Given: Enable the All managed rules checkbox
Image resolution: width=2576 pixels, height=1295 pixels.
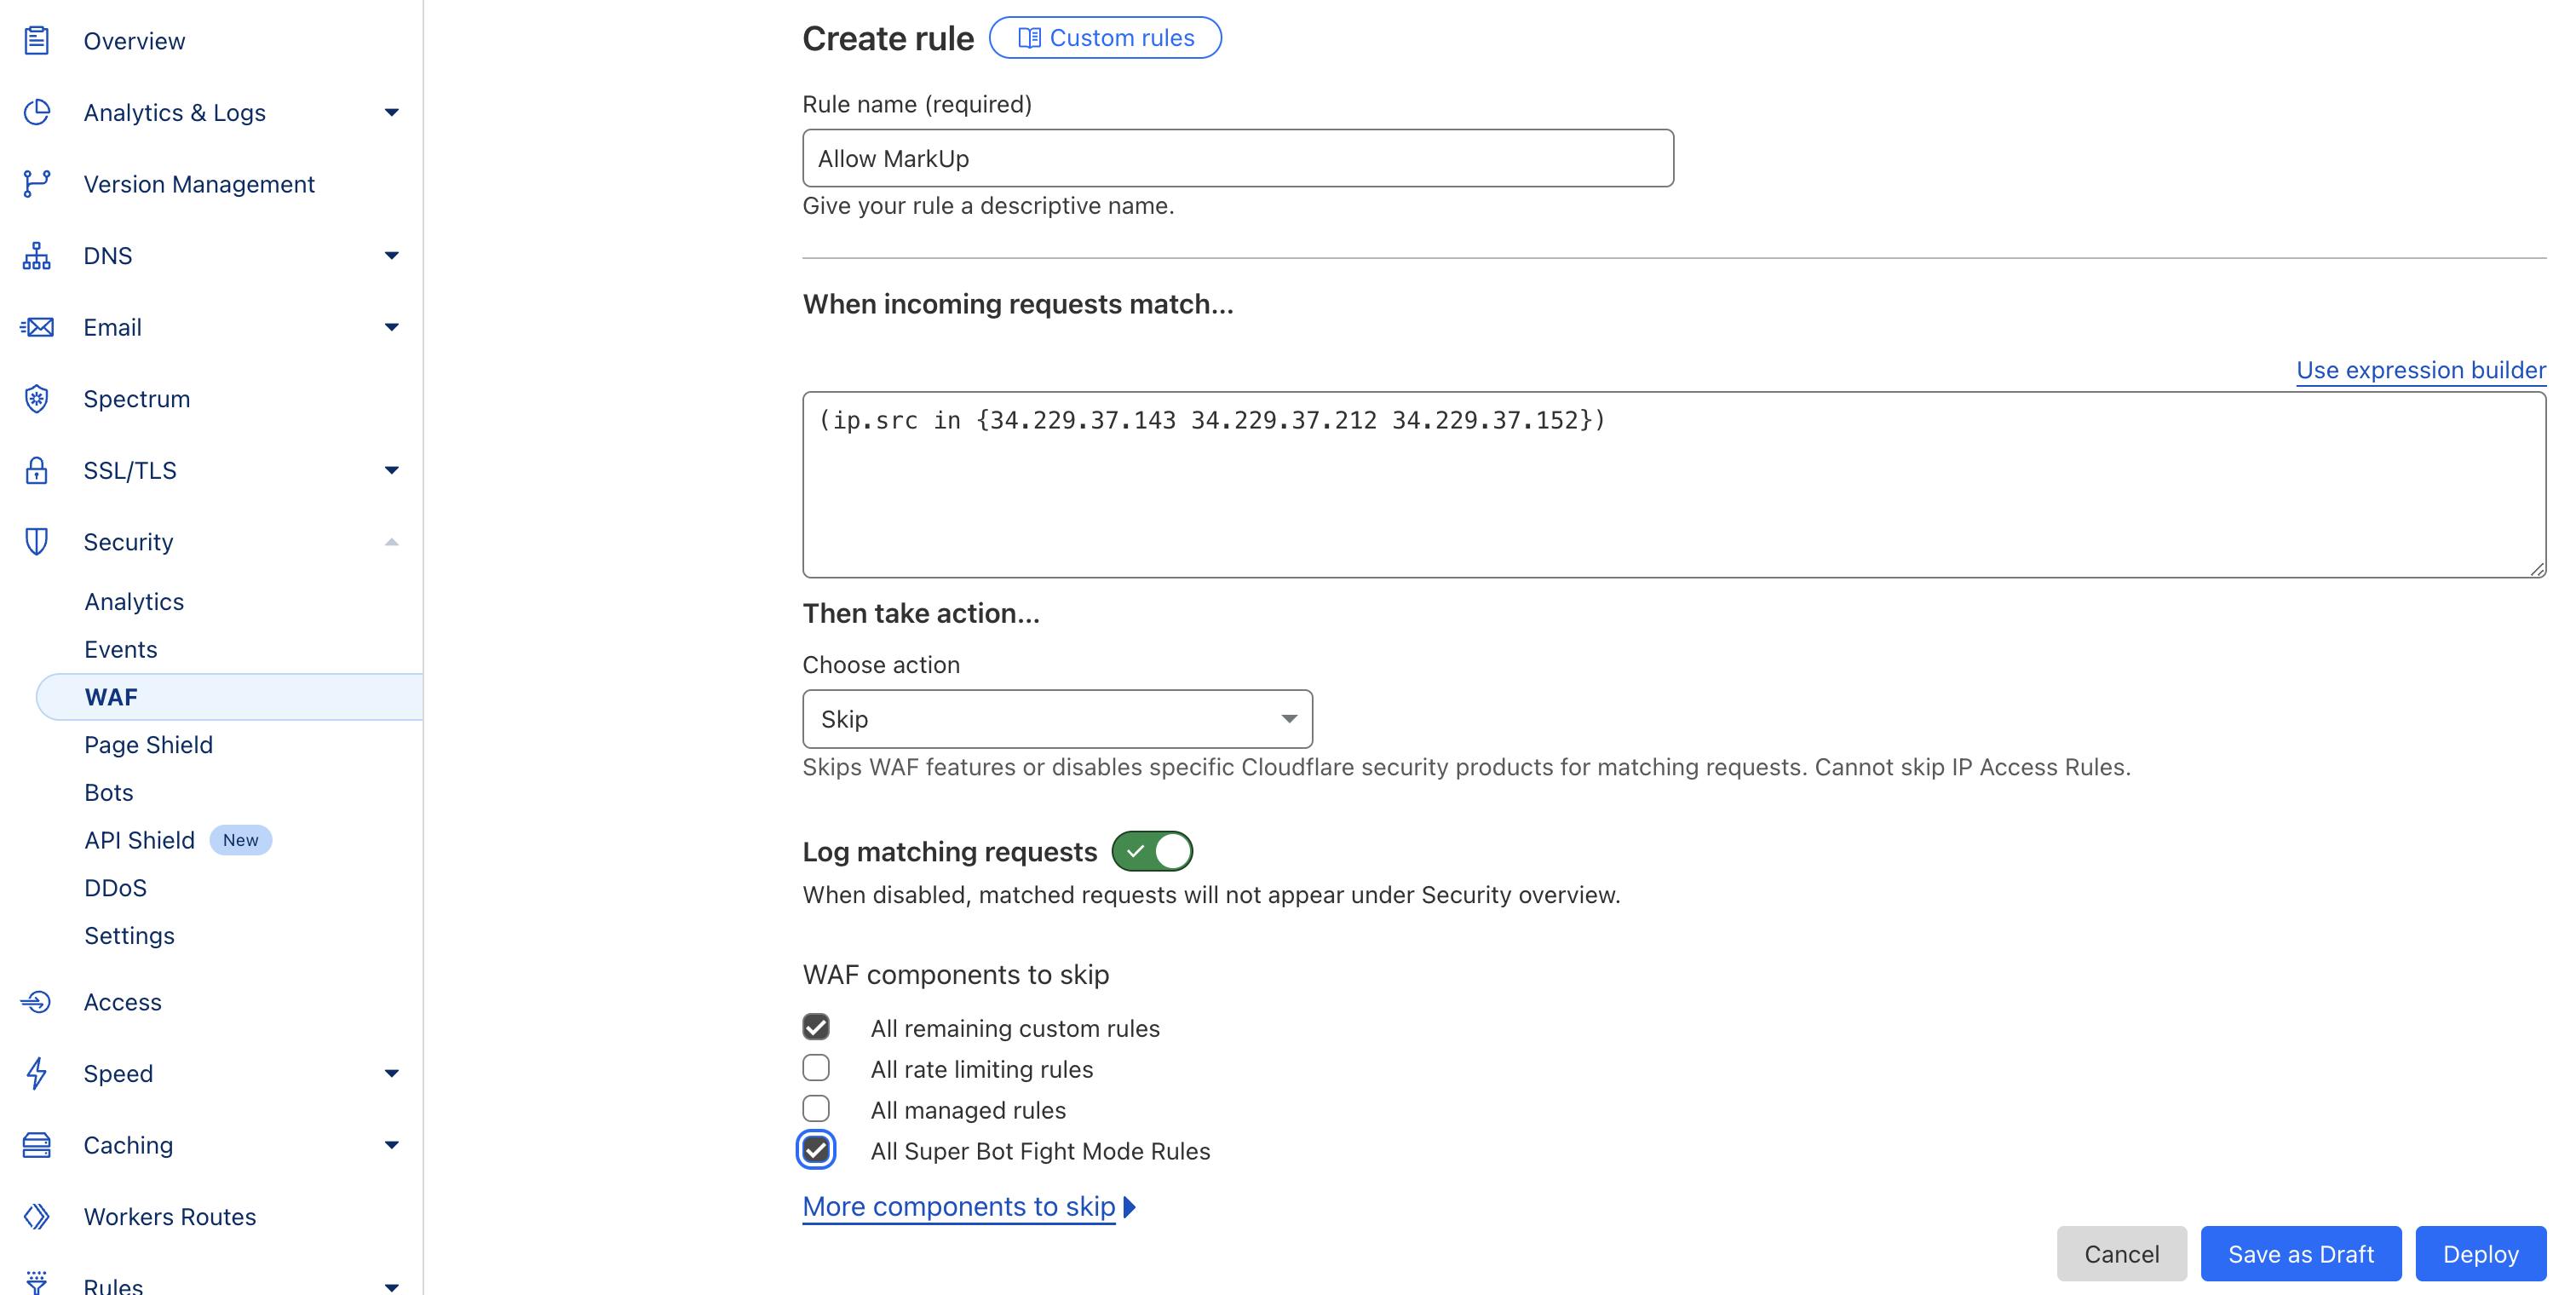Looking at the screenshot, I should tap(816, 1109).
